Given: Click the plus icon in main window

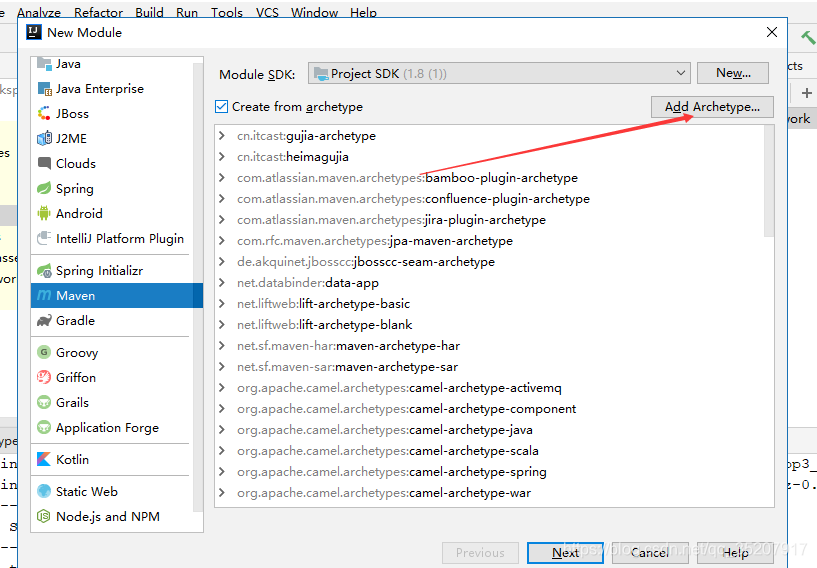Looking at the screenshot, I should (x=807, y=93).
